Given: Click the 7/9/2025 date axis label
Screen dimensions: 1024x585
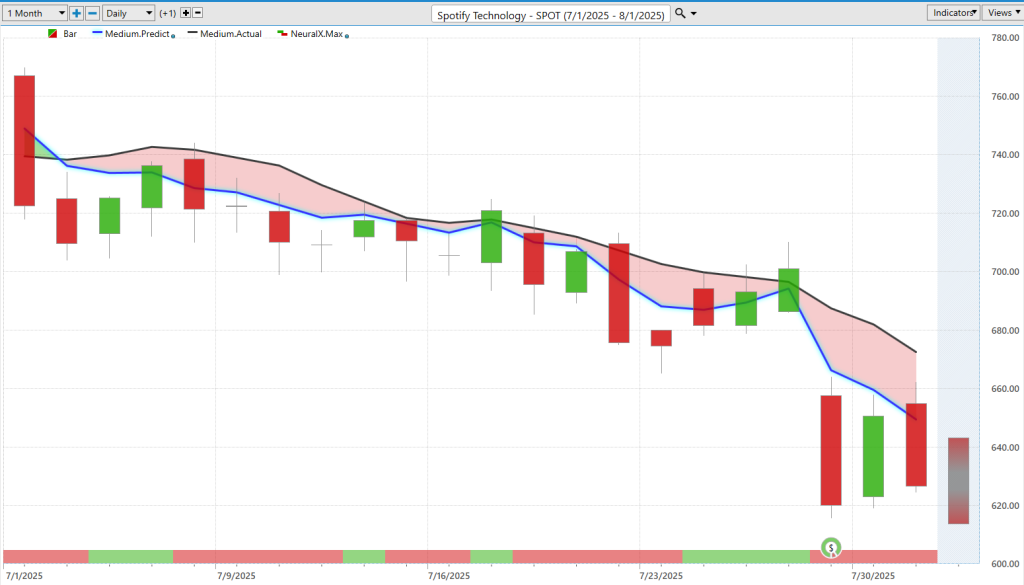Looking at the screenshot, I should (236, 576).
